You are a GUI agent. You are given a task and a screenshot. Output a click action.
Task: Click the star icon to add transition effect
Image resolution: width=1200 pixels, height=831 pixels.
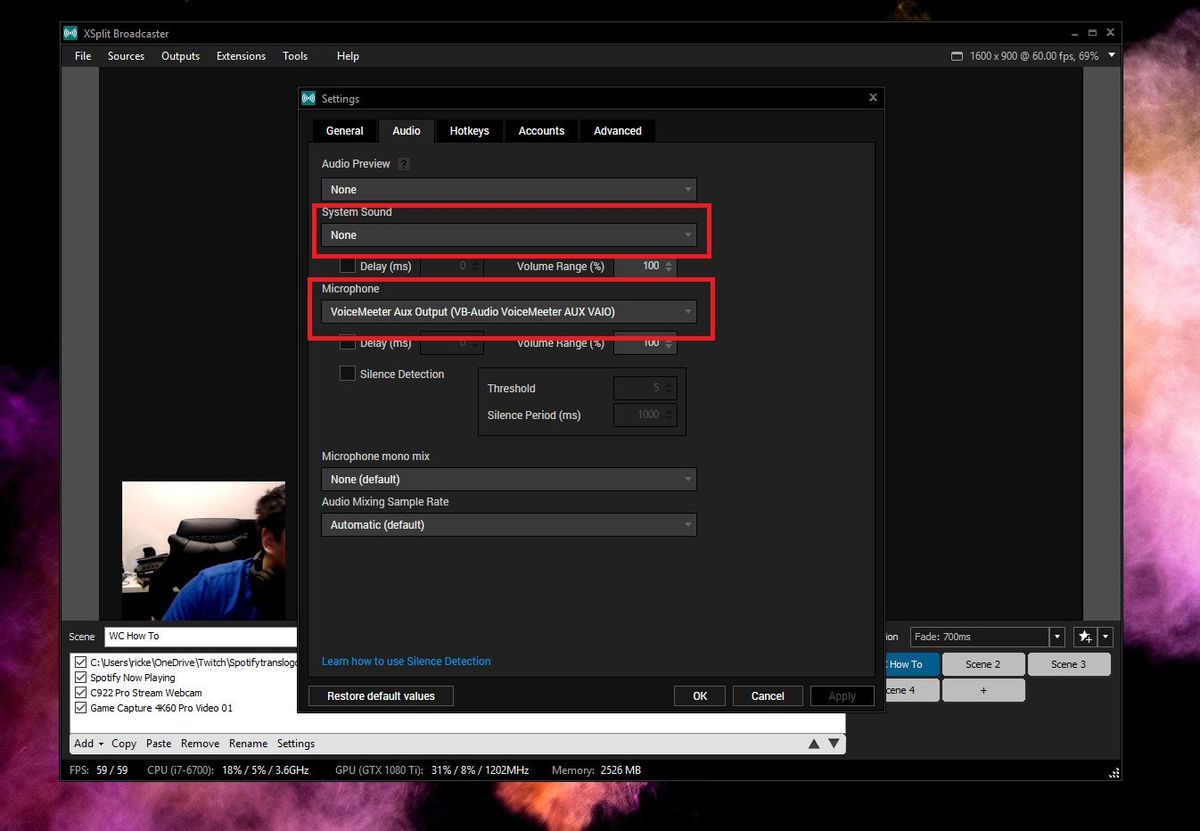click(1085, 636)
